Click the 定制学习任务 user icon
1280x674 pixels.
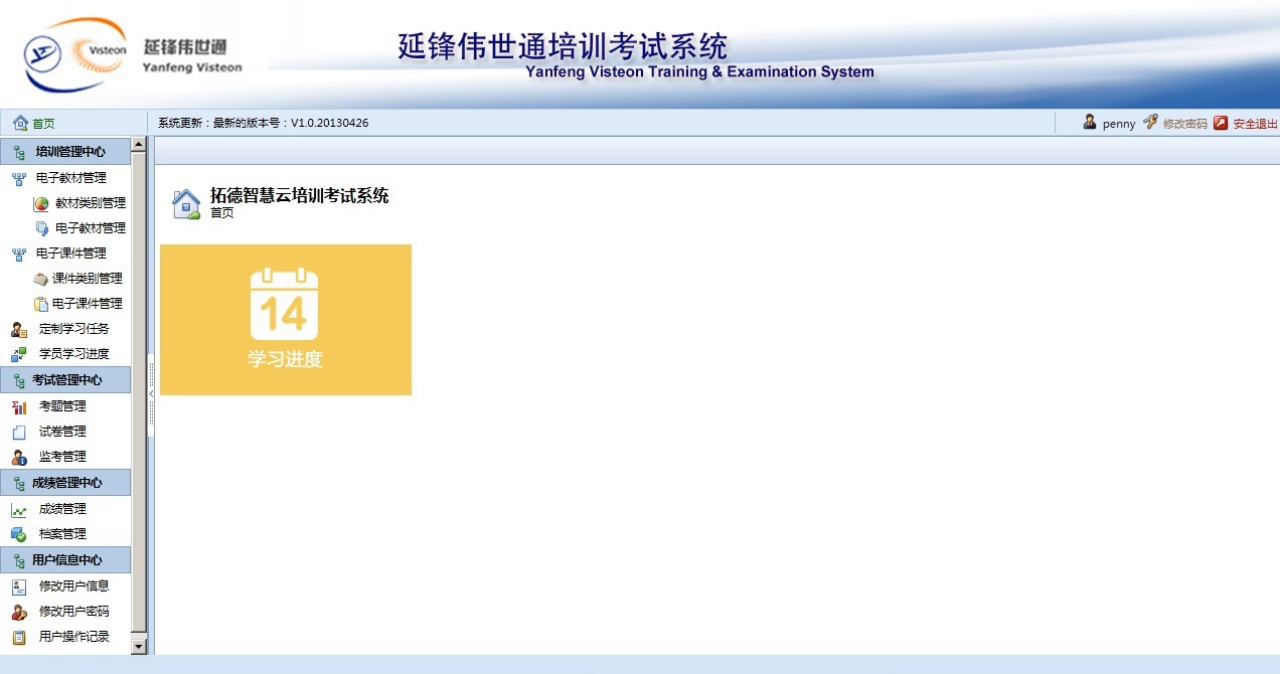pyautogui.click(x=19, y=329)
